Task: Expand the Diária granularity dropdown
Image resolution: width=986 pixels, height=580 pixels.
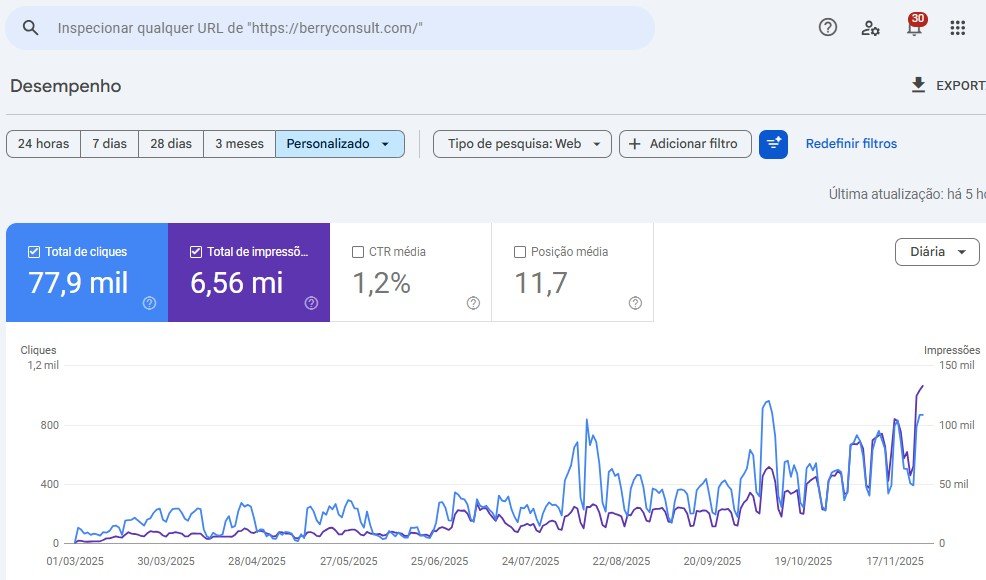Action: (x=936, y=252)
